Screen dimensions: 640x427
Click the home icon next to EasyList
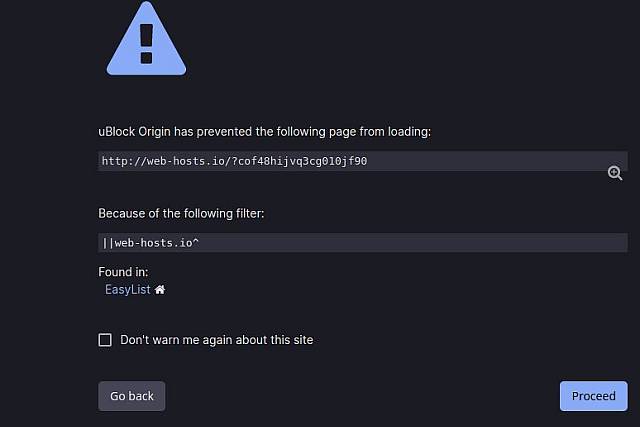pyautogui.click(x=160, y=290)
